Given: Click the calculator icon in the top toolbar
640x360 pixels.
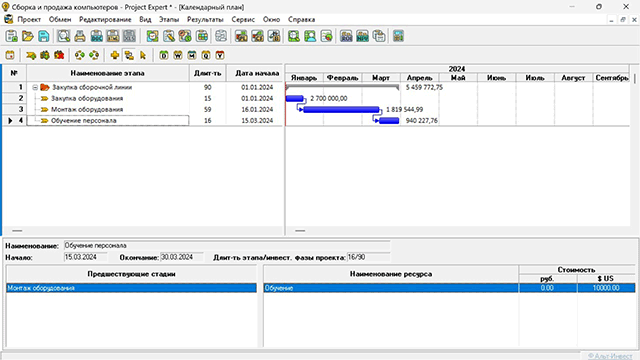Looking at the screenshot, I should pos(398,36).
